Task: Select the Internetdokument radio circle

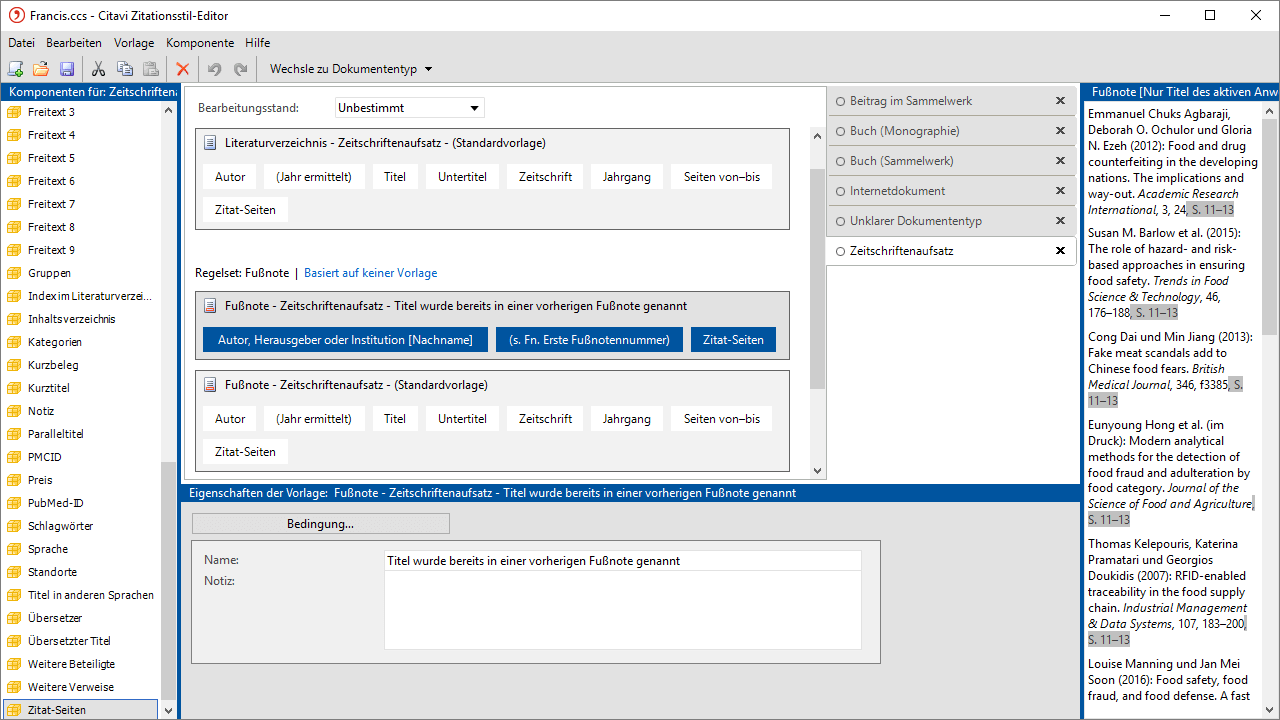Action: (841, 191)
